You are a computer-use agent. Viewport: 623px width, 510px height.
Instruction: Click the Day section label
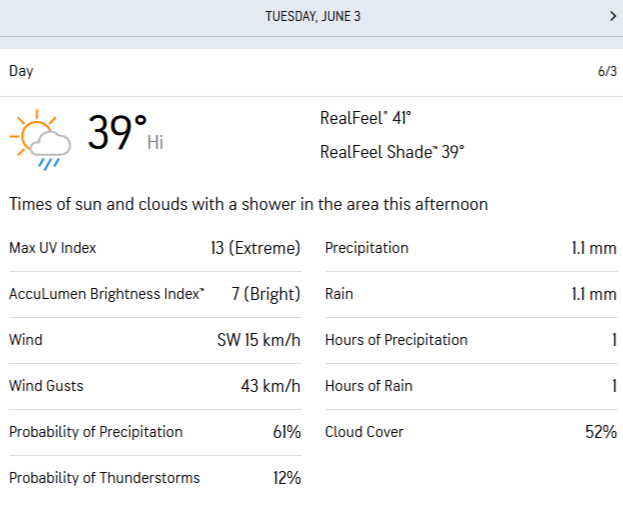pyautogui.click(x=21, y=71)
